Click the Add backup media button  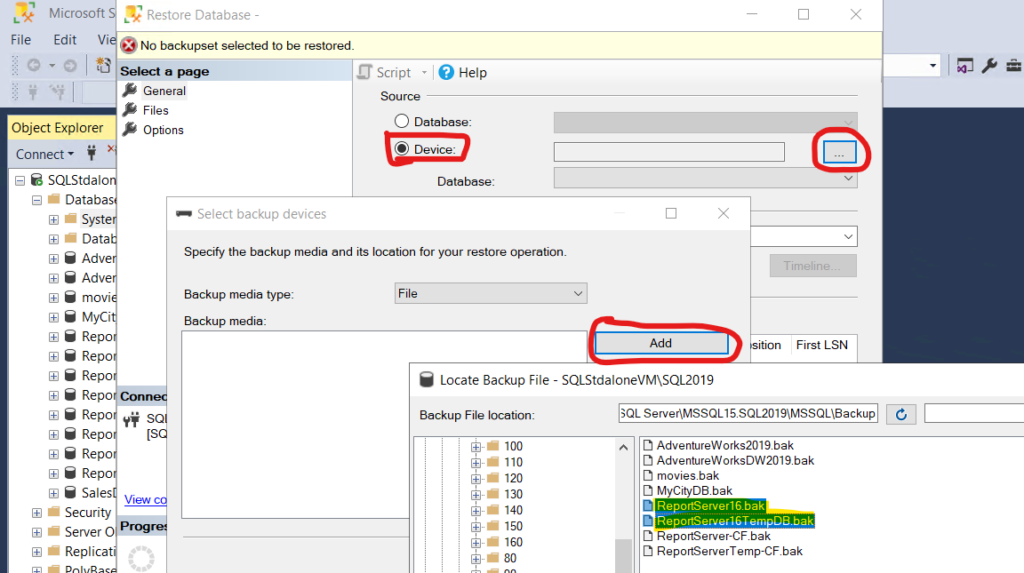coord(661,343)
